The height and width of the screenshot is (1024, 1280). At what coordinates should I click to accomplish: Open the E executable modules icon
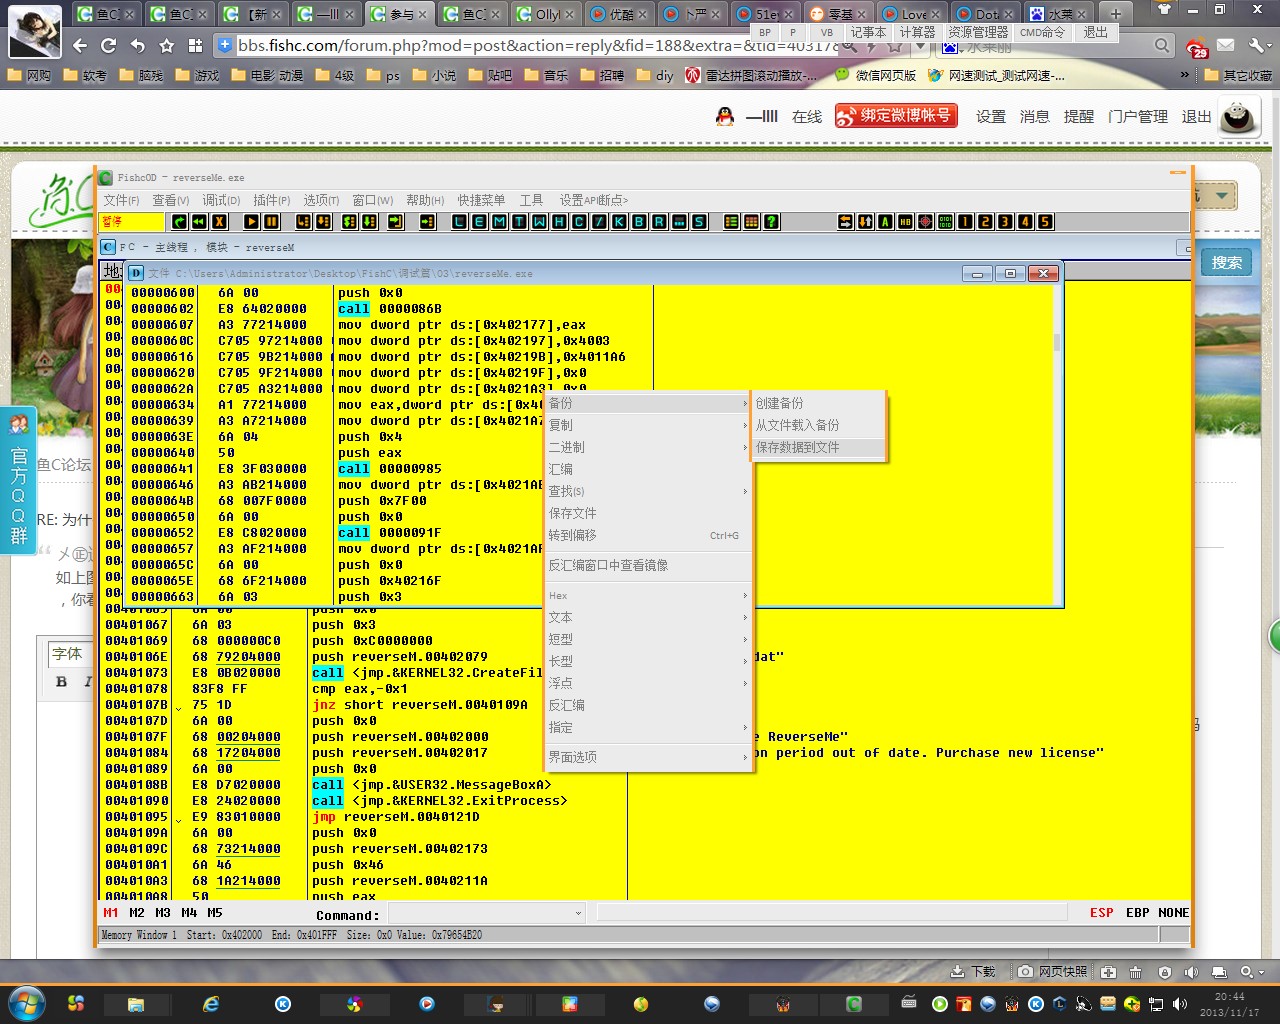tap(478, 222)
